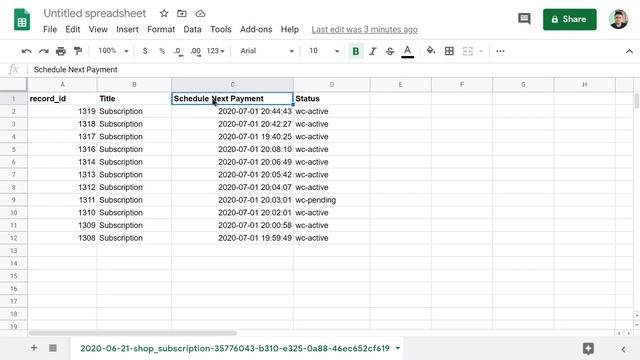
Task: Undo the last action
Action: [x=27, y=51]
